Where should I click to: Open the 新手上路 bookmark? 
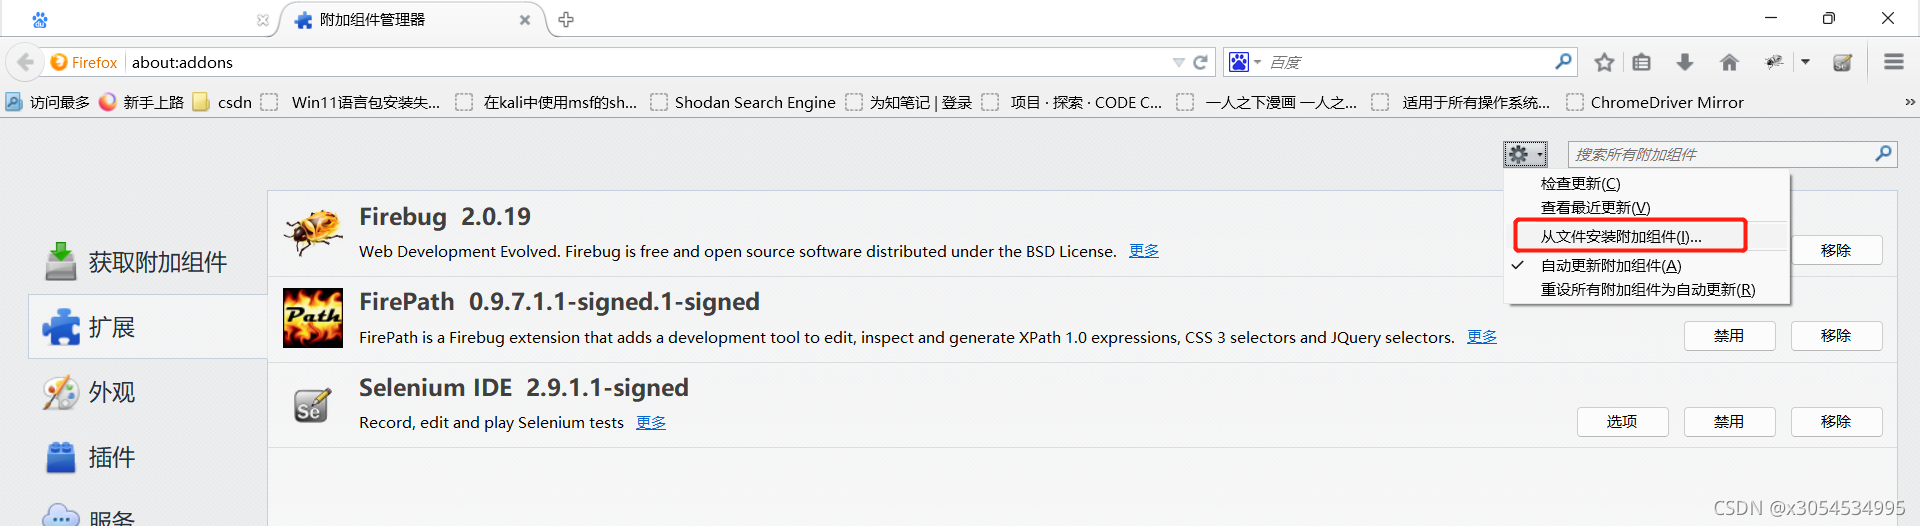tap(142, 102)
